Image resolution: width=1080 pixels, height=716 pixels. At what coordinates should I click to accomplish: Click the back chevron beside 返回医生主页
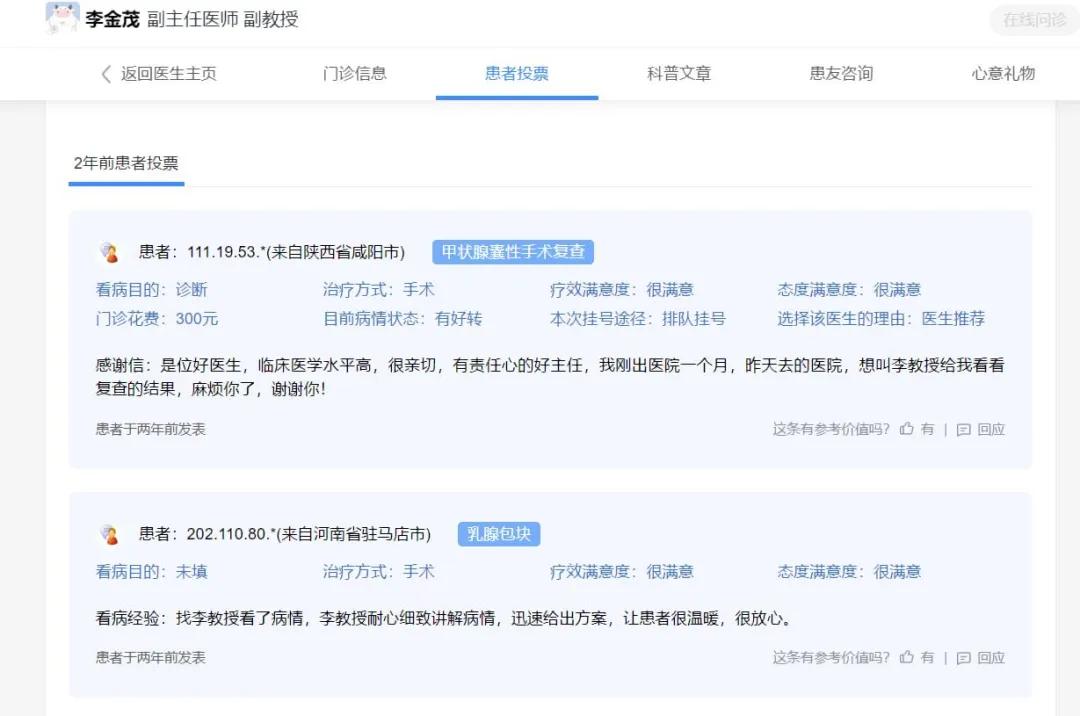coord(107,73)
